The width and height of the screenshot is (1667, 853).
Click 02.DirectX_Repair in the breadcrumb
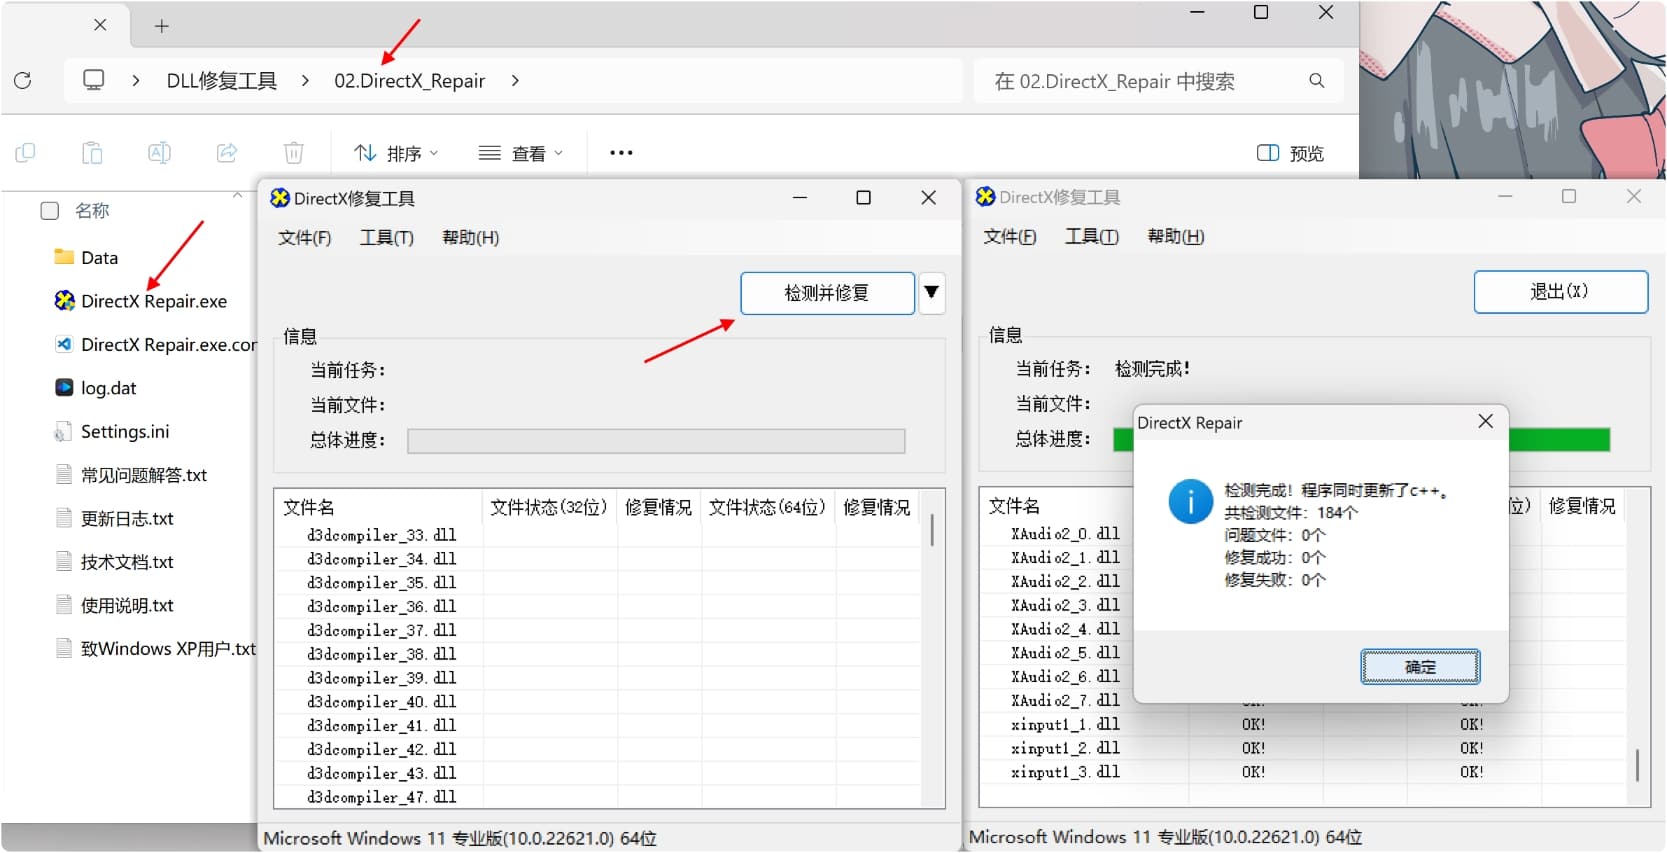coord(410,81)
